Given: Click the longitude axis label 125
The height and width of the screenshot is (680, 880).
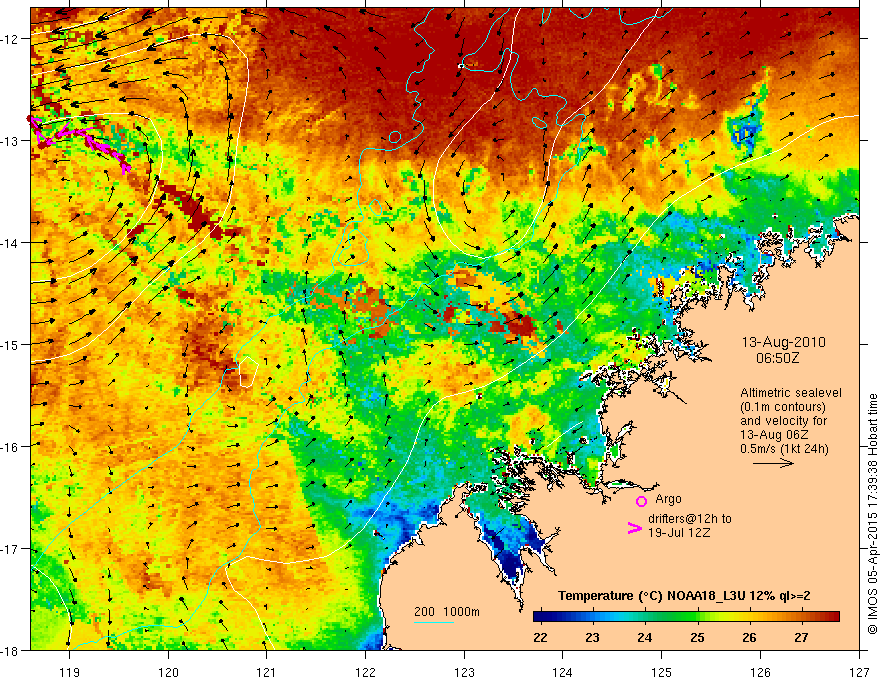Looking at the screenshot, I should (662, 672).
